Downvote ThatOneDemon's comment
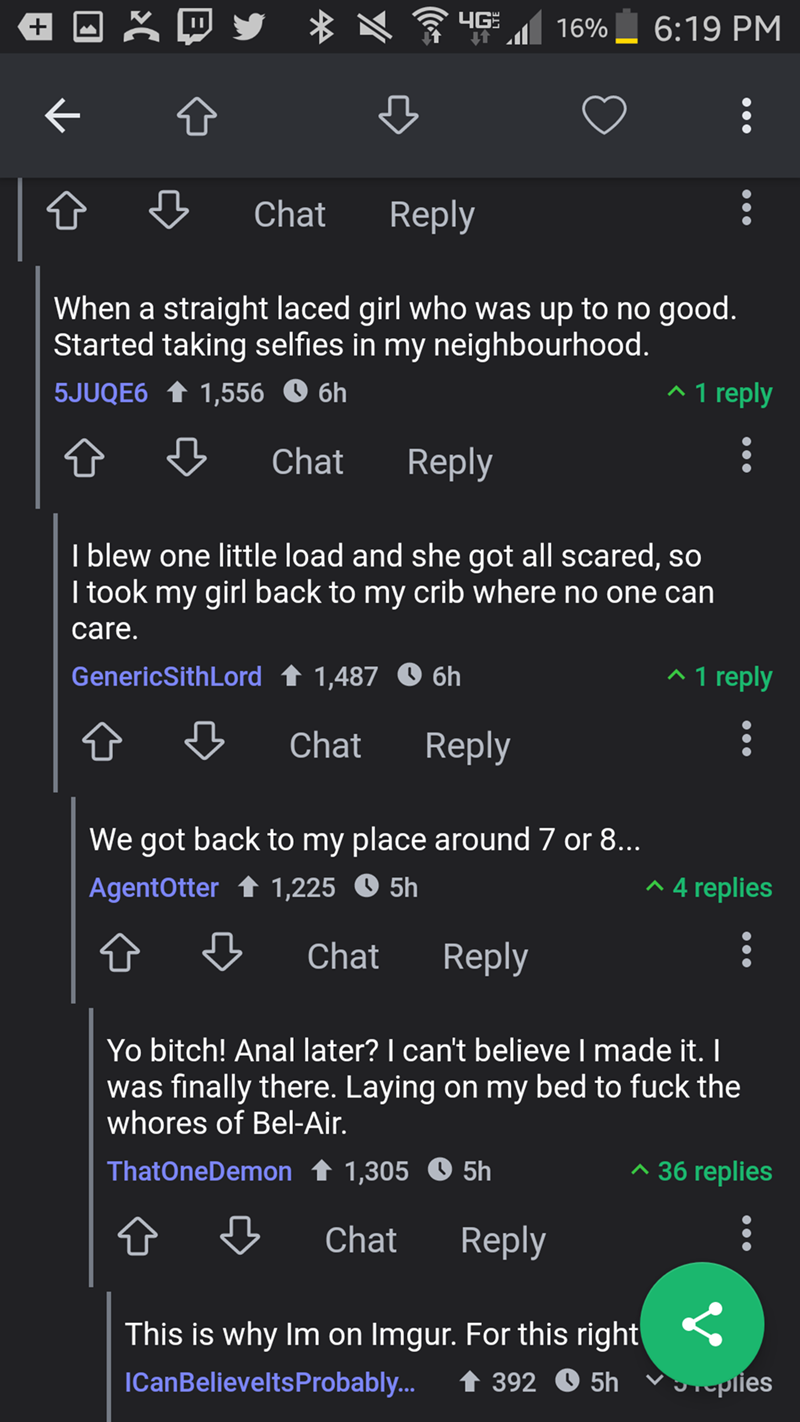Viewport: 800px width, 1422px height. click(241, 1240)
